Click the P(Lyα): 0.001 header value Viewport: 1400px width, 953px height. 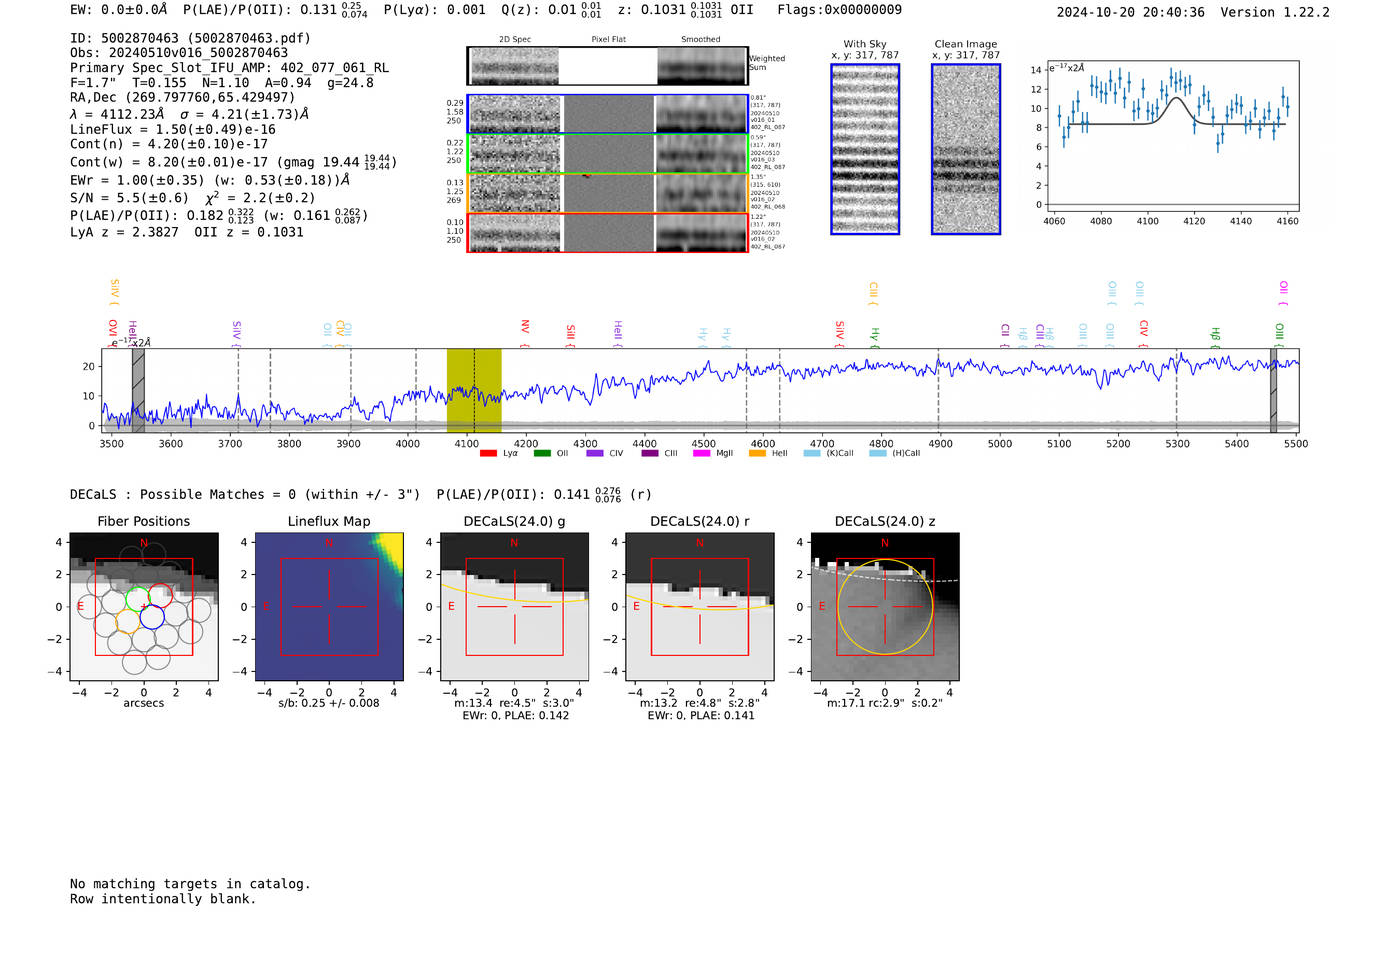point(435,10)
